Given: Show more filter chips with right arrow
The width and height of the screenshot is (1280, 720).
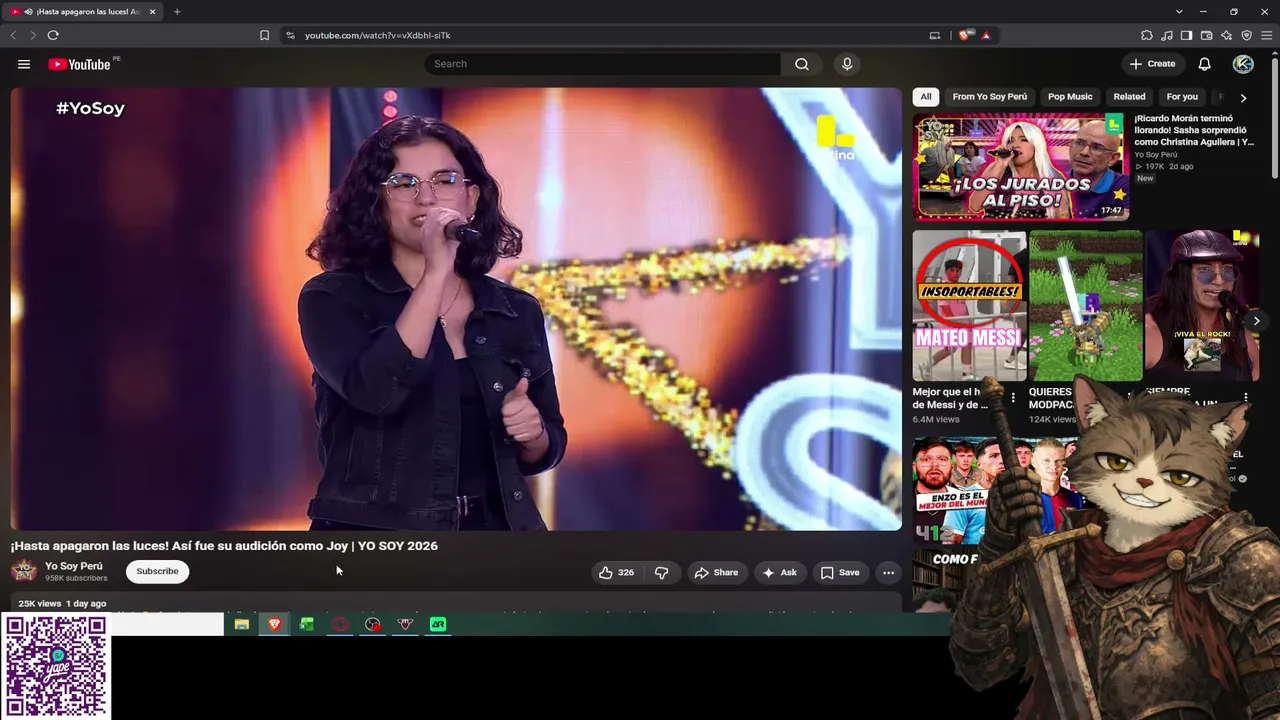Looking at the screenshot, I should tap(1243, 98).
